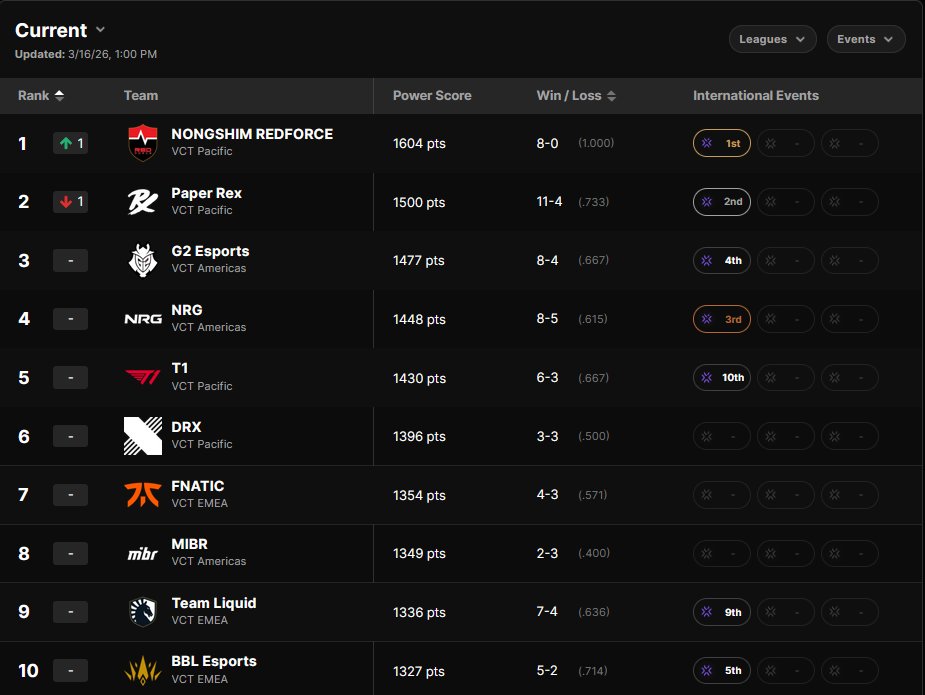
Task: Click the G2 Esports samurai logo
Action: [x=143, y=260]
